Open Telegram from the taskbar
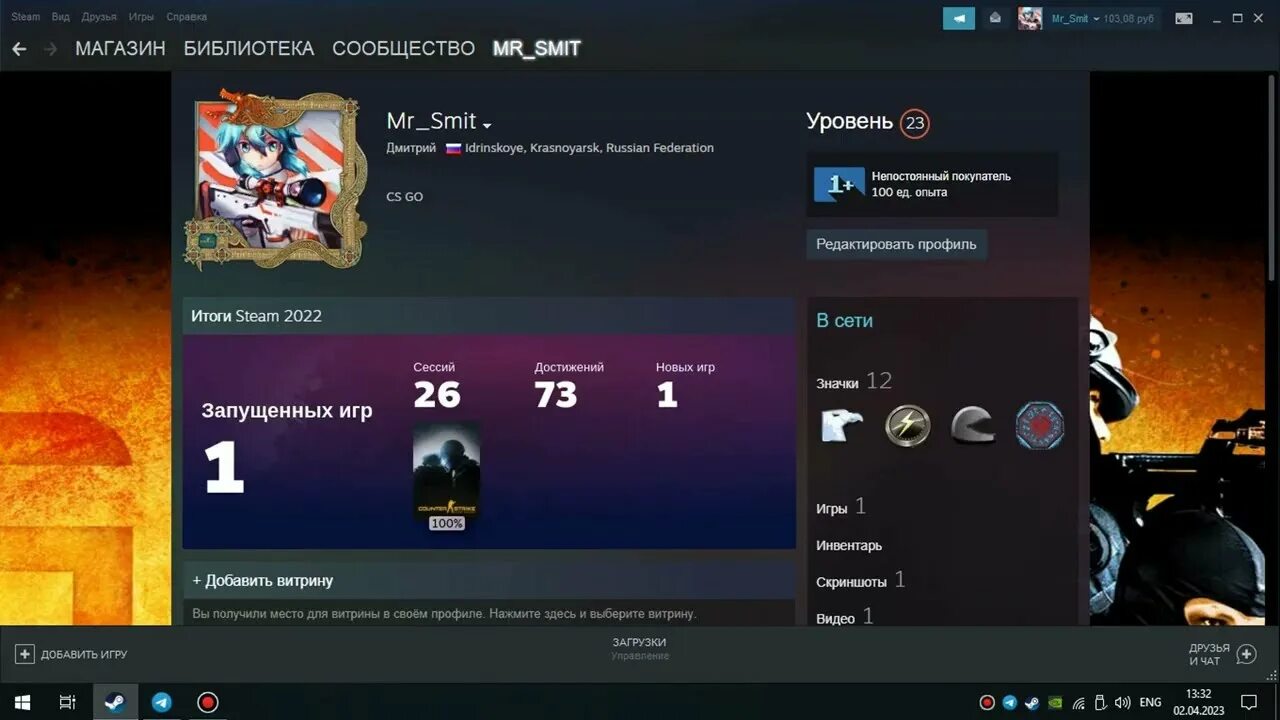 click(161, 702)
